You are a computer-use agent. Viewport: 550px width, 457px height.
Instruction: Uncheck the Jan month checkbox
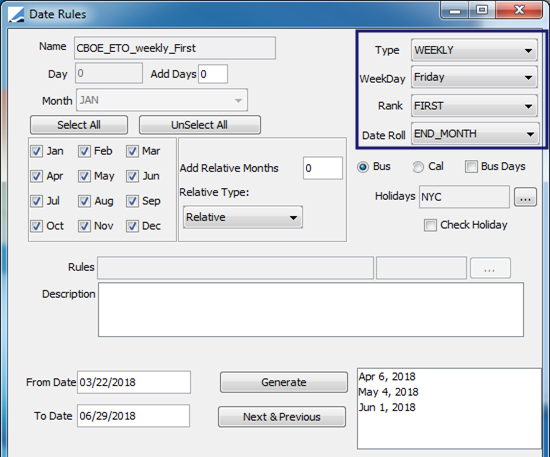pyautogui.click(x=36, y=151)
